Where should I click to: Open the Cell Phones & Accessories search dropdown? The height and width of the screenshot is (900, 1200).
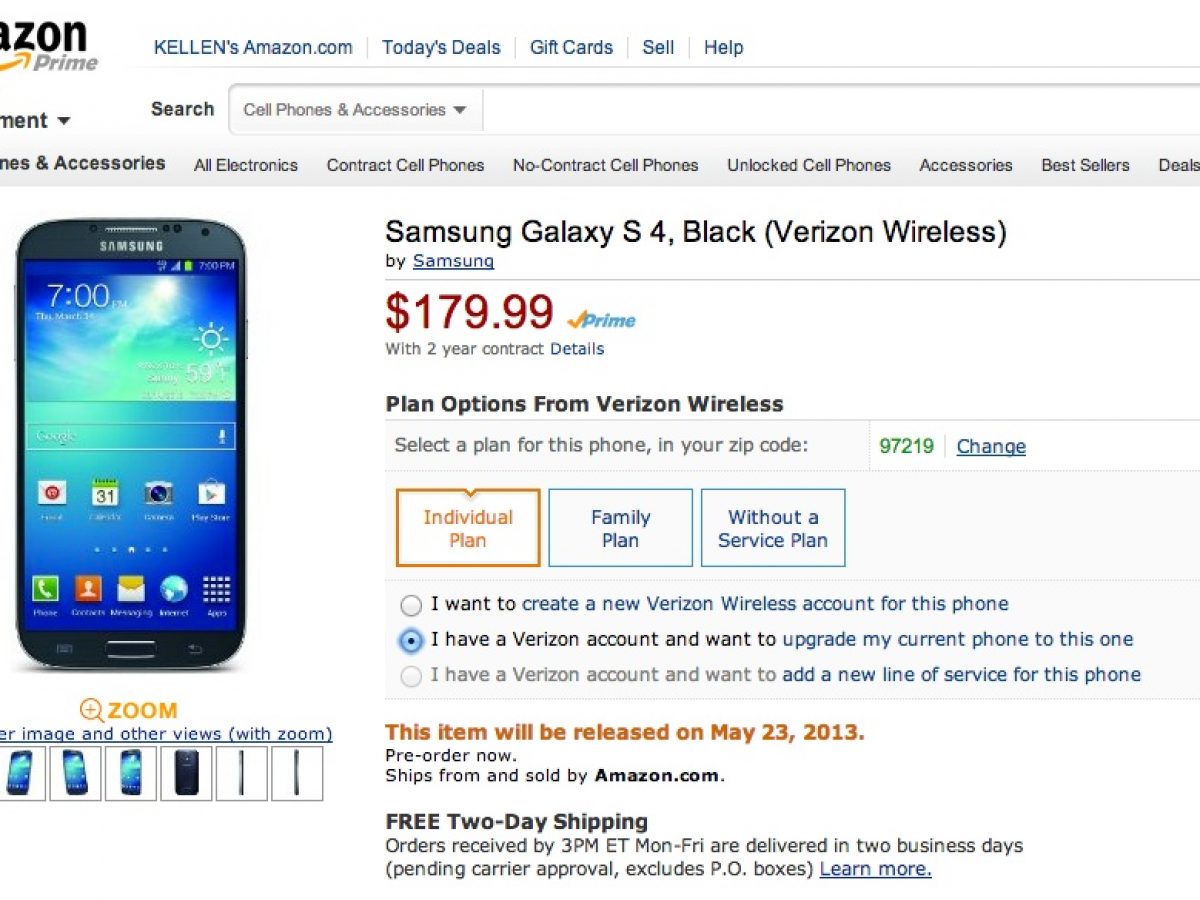[355, 110]
